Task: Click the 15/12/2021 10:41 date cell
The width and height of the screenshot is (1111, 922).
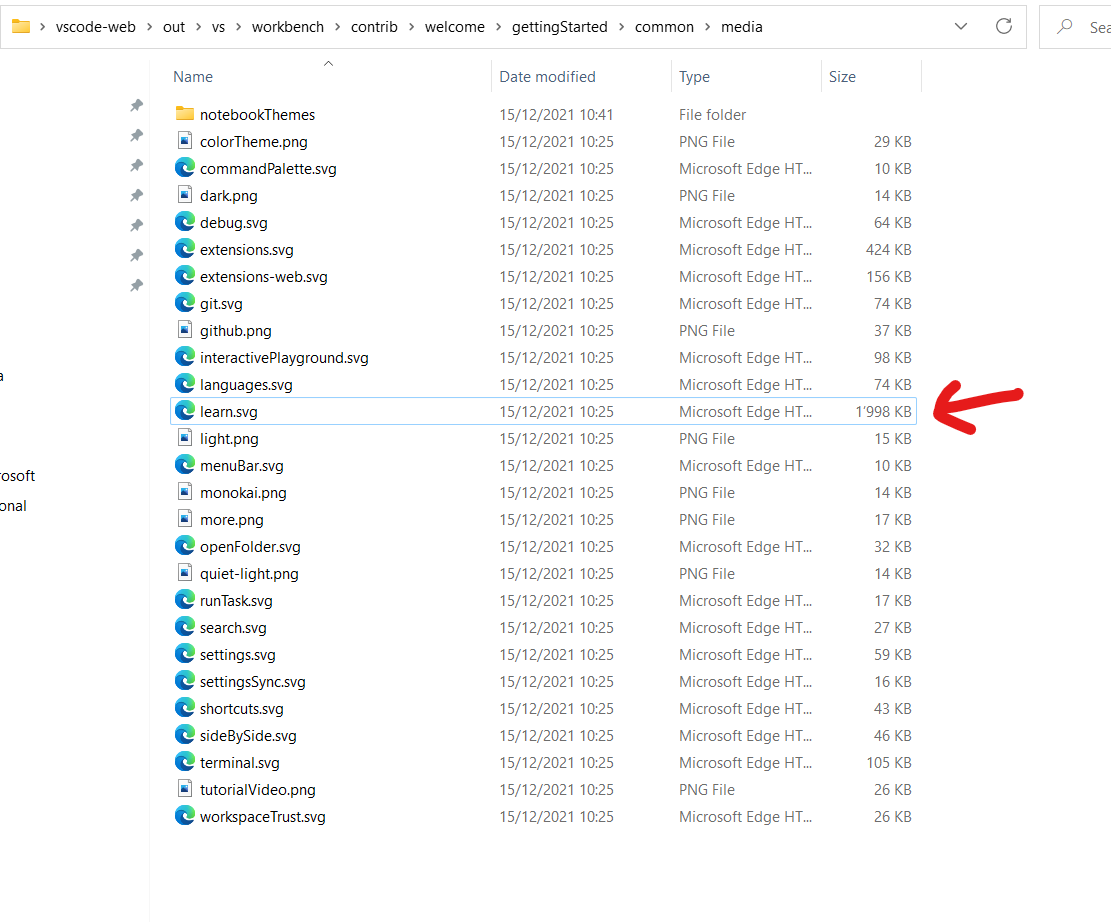Action: tap(556, 114)
